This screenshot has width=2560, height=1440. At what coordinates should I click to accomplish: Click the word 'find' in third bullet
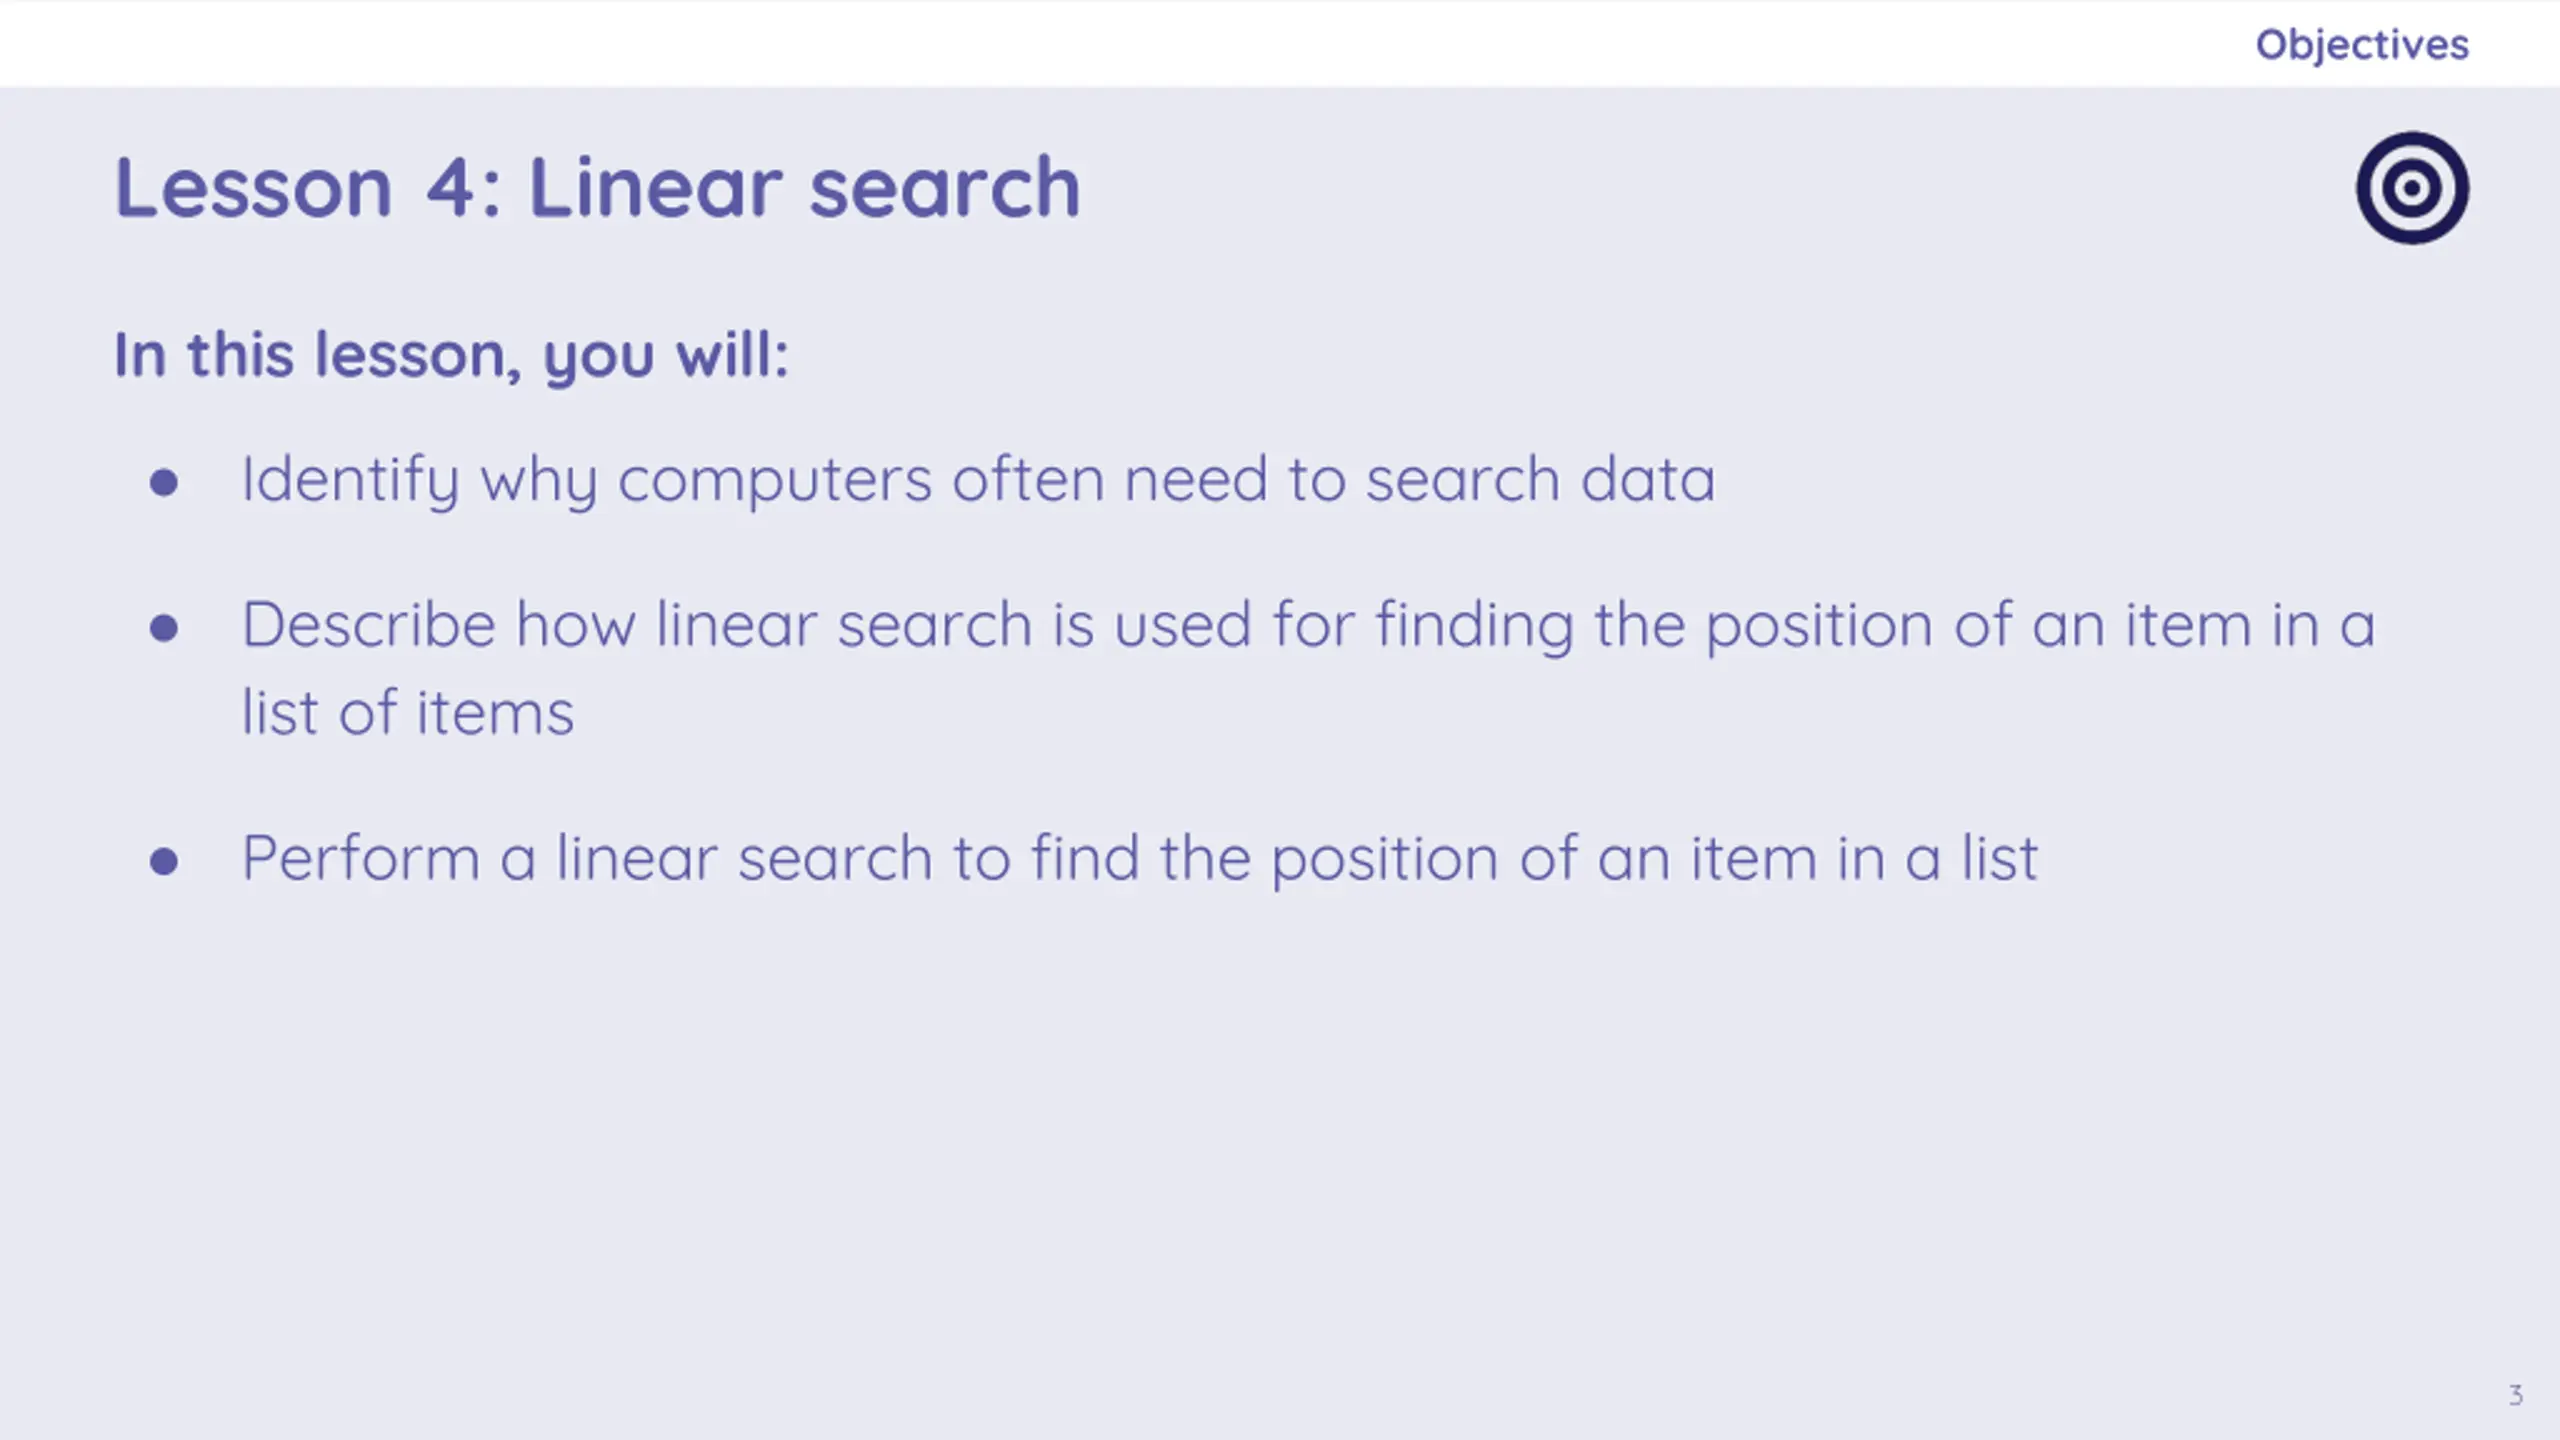point(1085,858)
